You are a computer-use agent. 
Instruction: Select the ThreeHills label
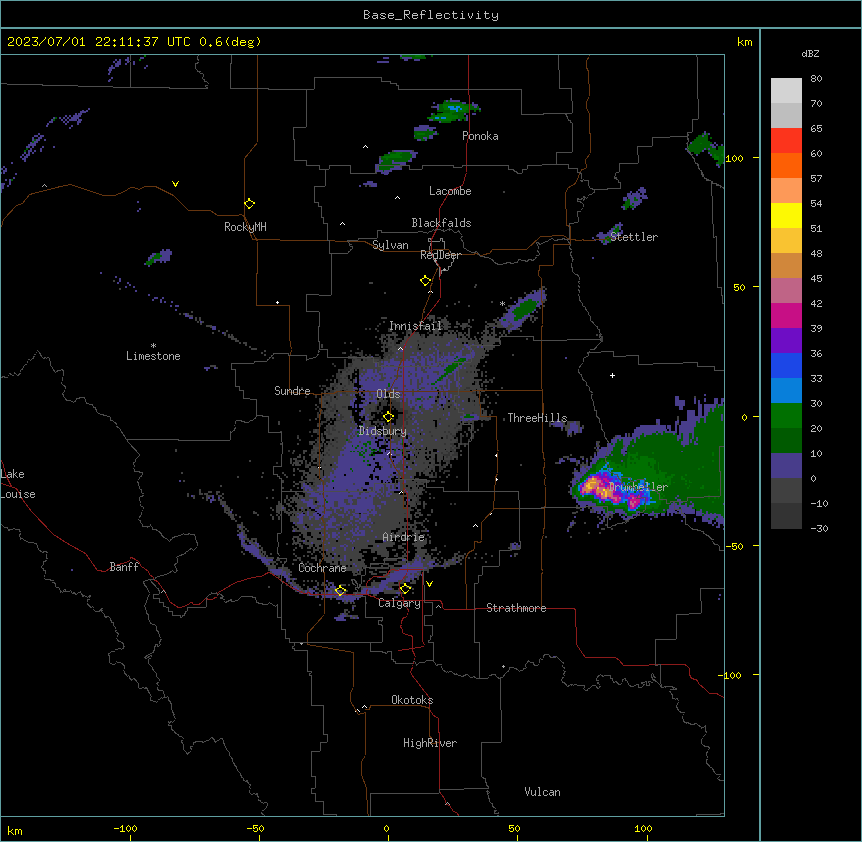[537, 418]
